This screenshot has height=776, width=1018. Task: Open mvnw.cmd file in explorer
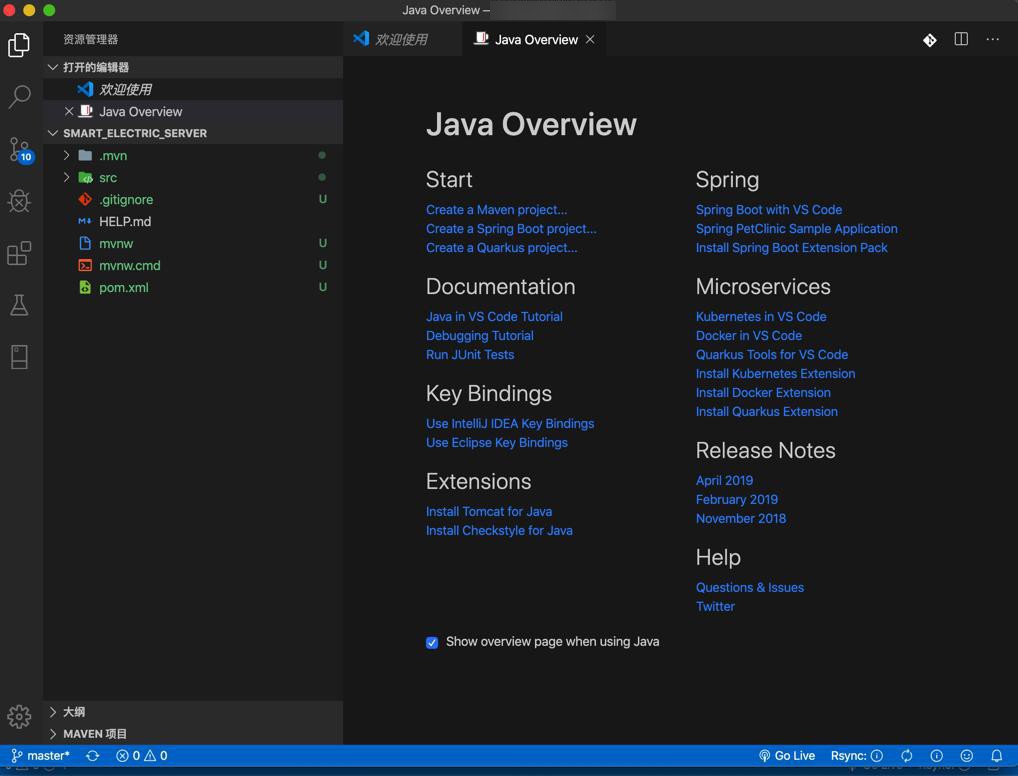click(x=193, y=265)
